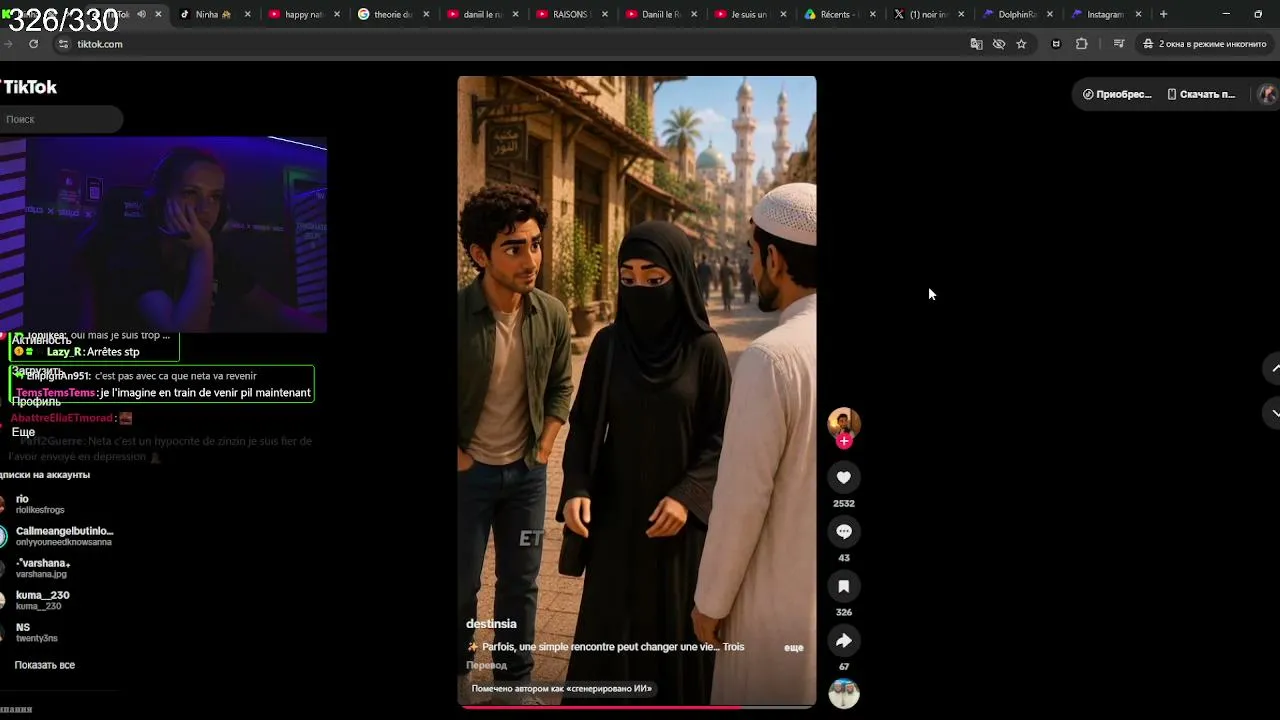Open the site info icon before the URL
Viewport: 1280px width, 720px height.
(x=63, y=44)
